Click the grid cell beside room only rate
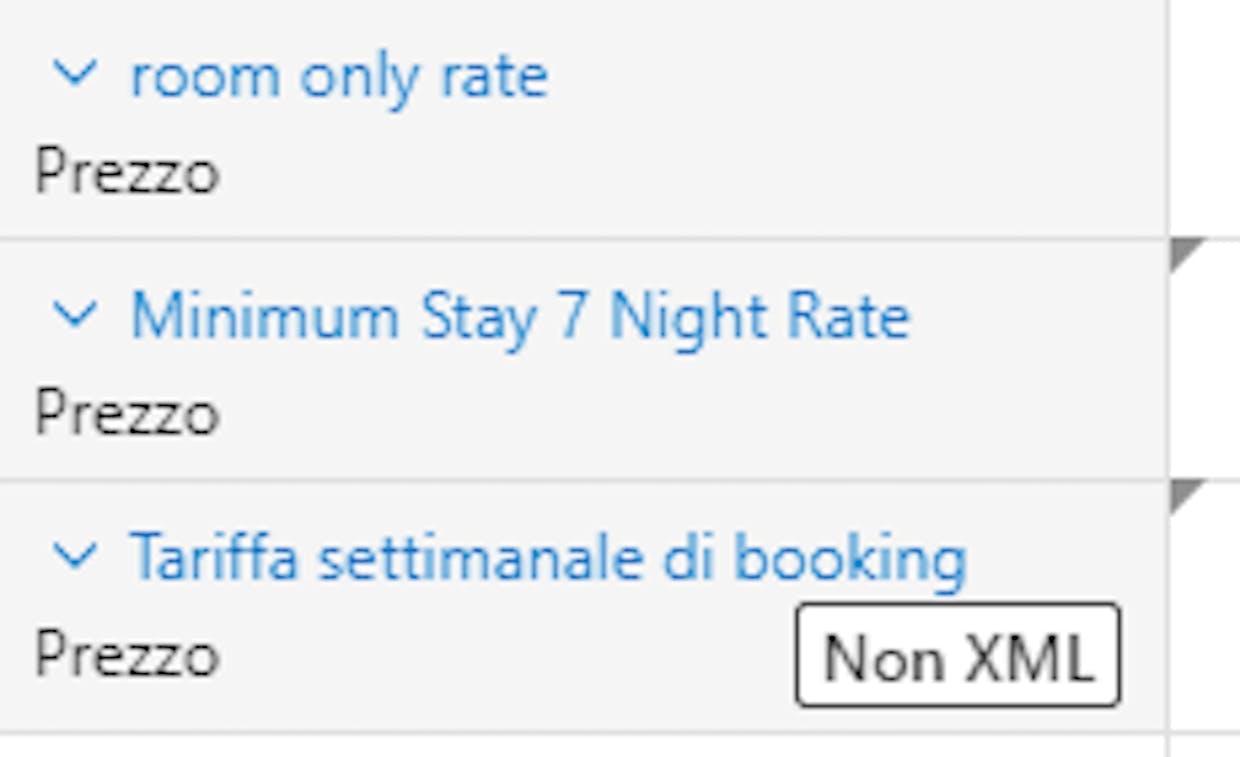 (1205, 120)
